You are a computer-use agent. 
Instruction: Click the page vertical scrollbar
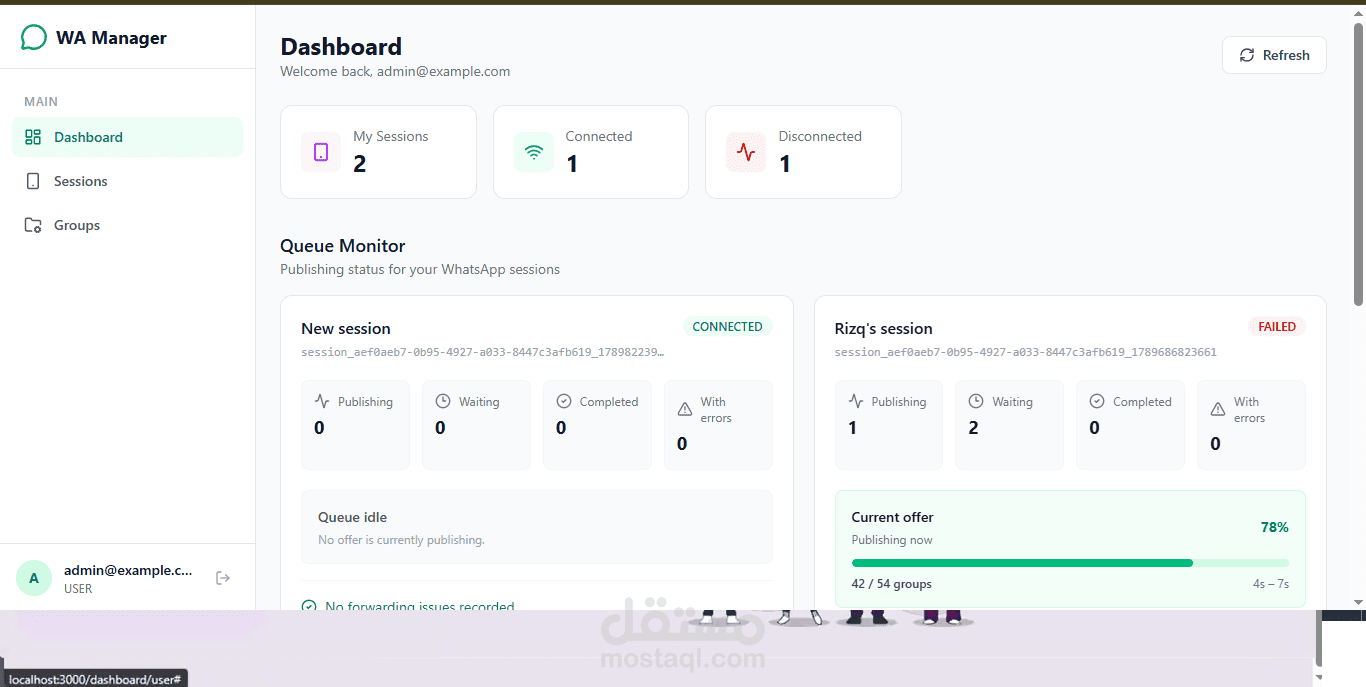1358,165
